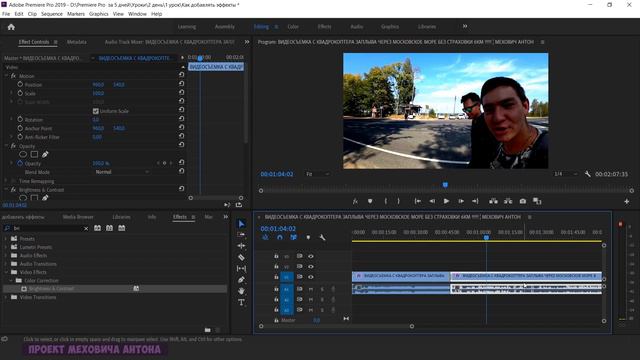Toggle animation stopwatch for Rotation
This screenshot has height=360, width=640.
pos(20,119)
